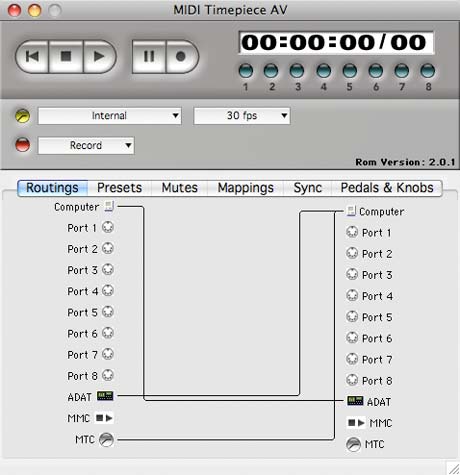Screen dimensions: 460x475
Task: Toggle track indicator light 2
Action: click(x=271, y=71)
